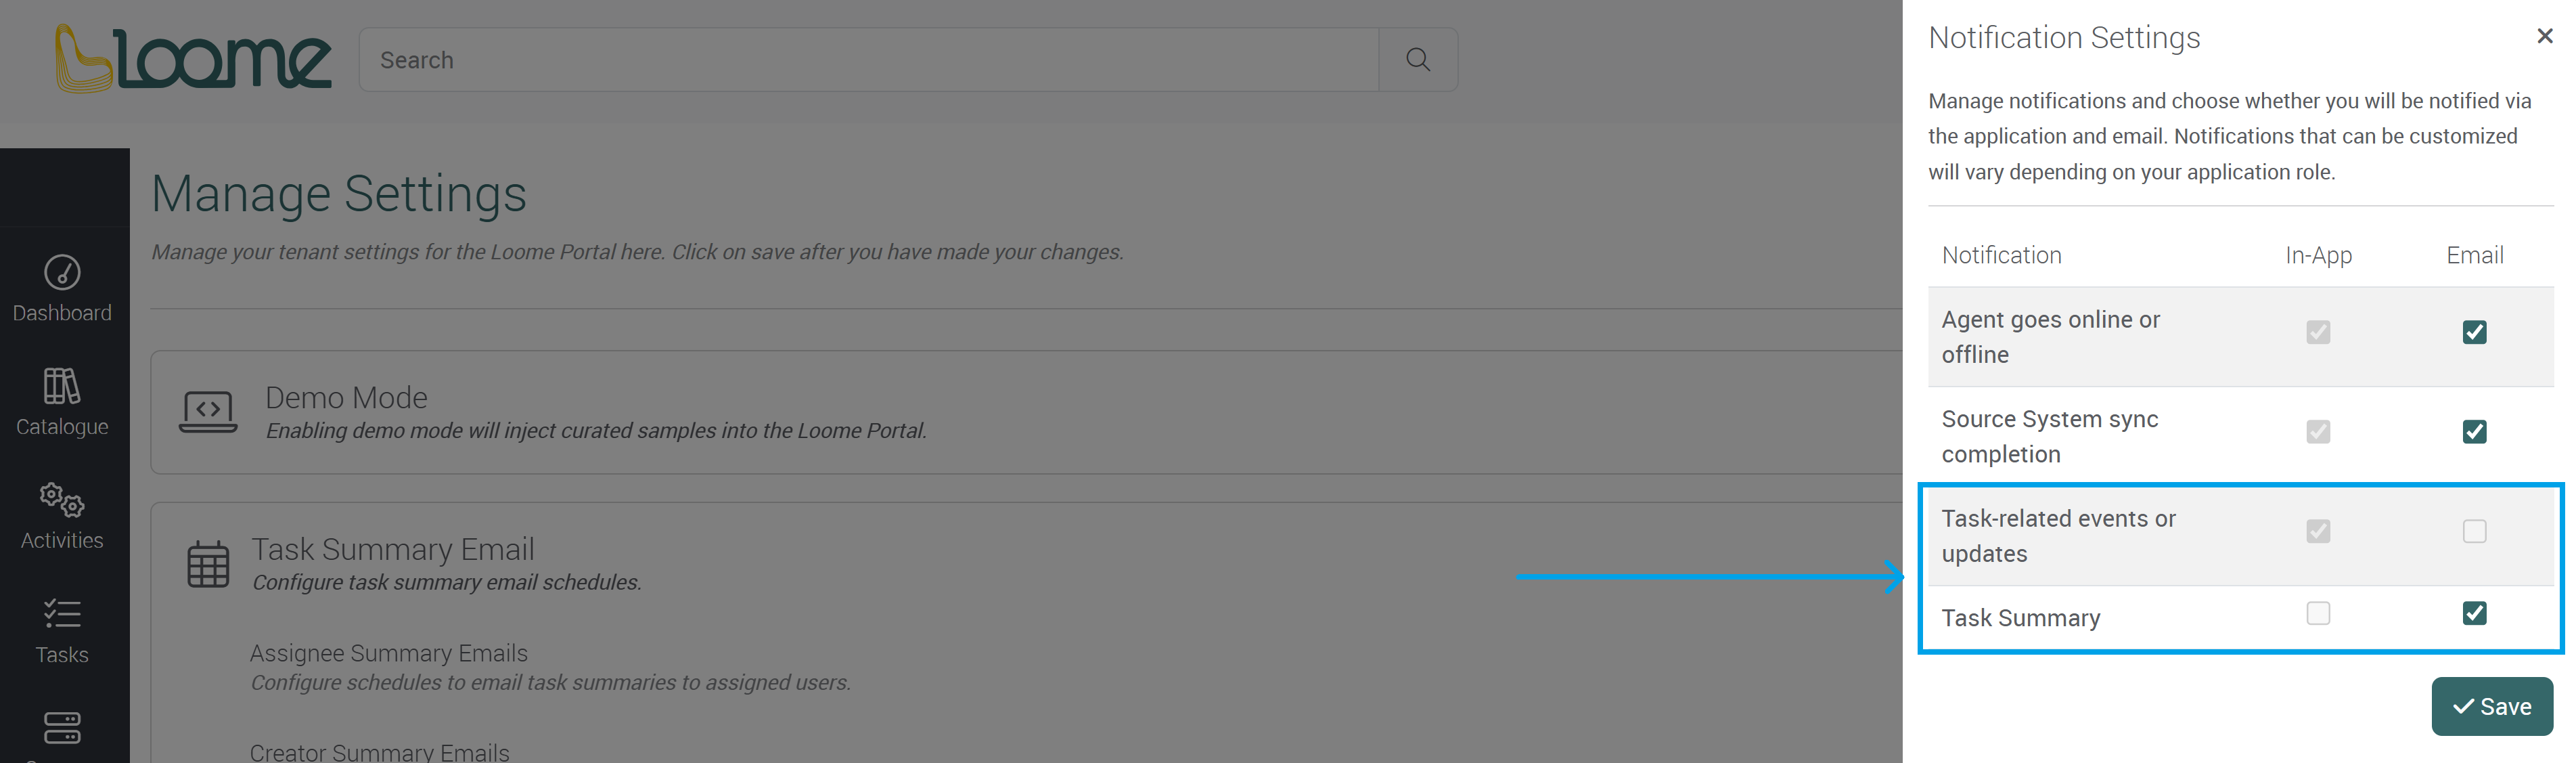
Task: Disable Email notifications for Agent goes online
Action: [x=2474, y=332]
